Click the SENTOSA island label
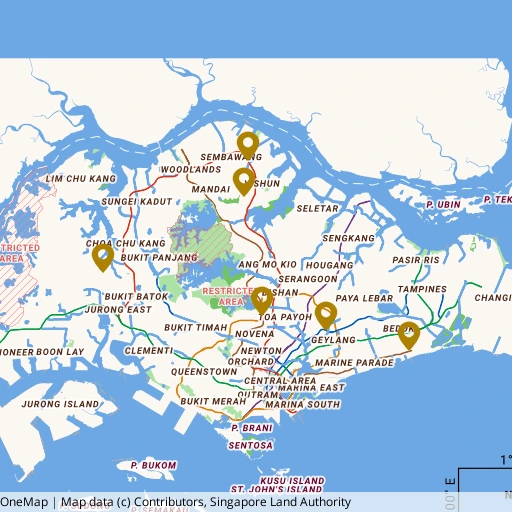 [251, 445]
